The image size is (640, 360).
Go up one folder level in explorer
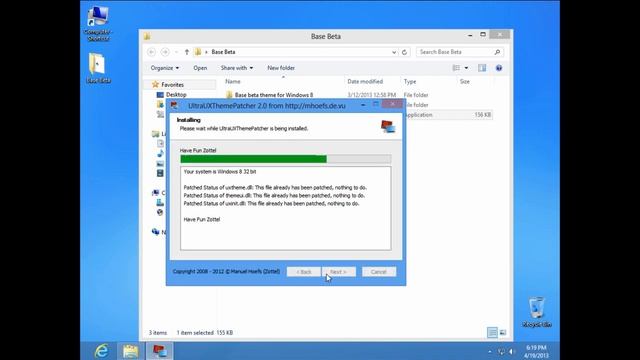pyautogui.click(x=187, y=52)
